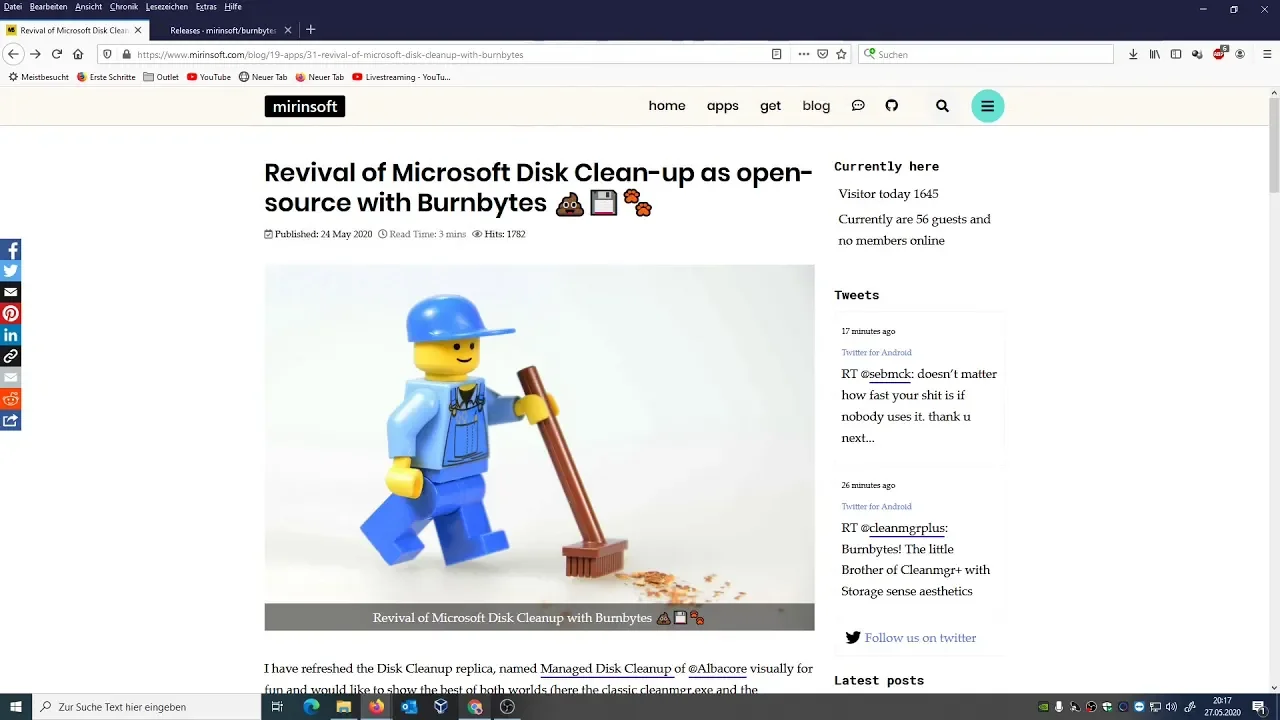Viewport: 1280px width, 720px height.
Task: Share the post on LinkedIn
Action: tap(10, 335)
